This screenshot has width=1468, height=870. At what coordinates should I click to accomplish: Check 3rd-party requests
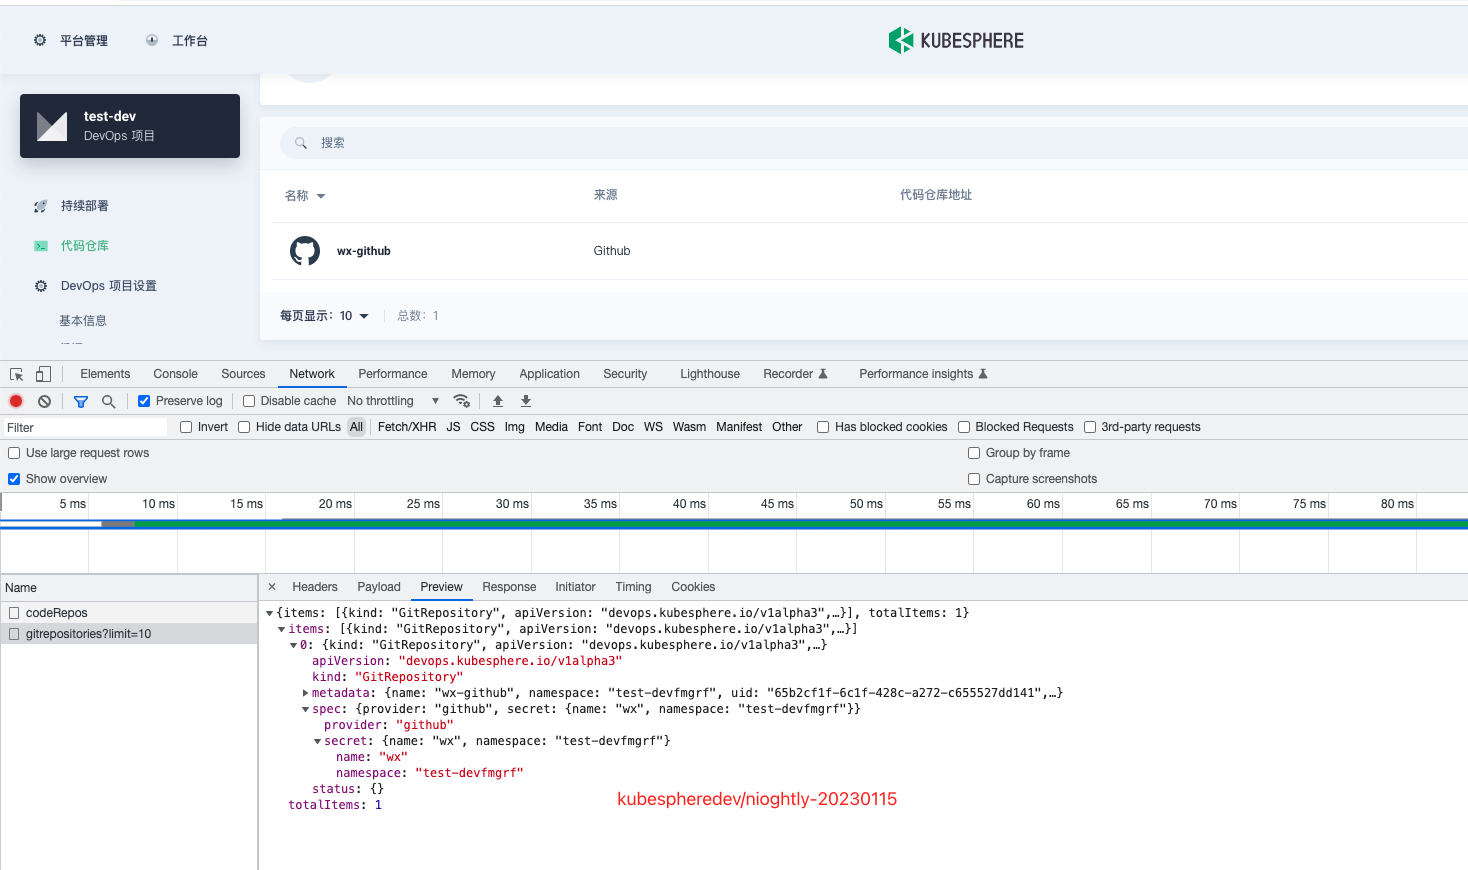coord(1090,427)
